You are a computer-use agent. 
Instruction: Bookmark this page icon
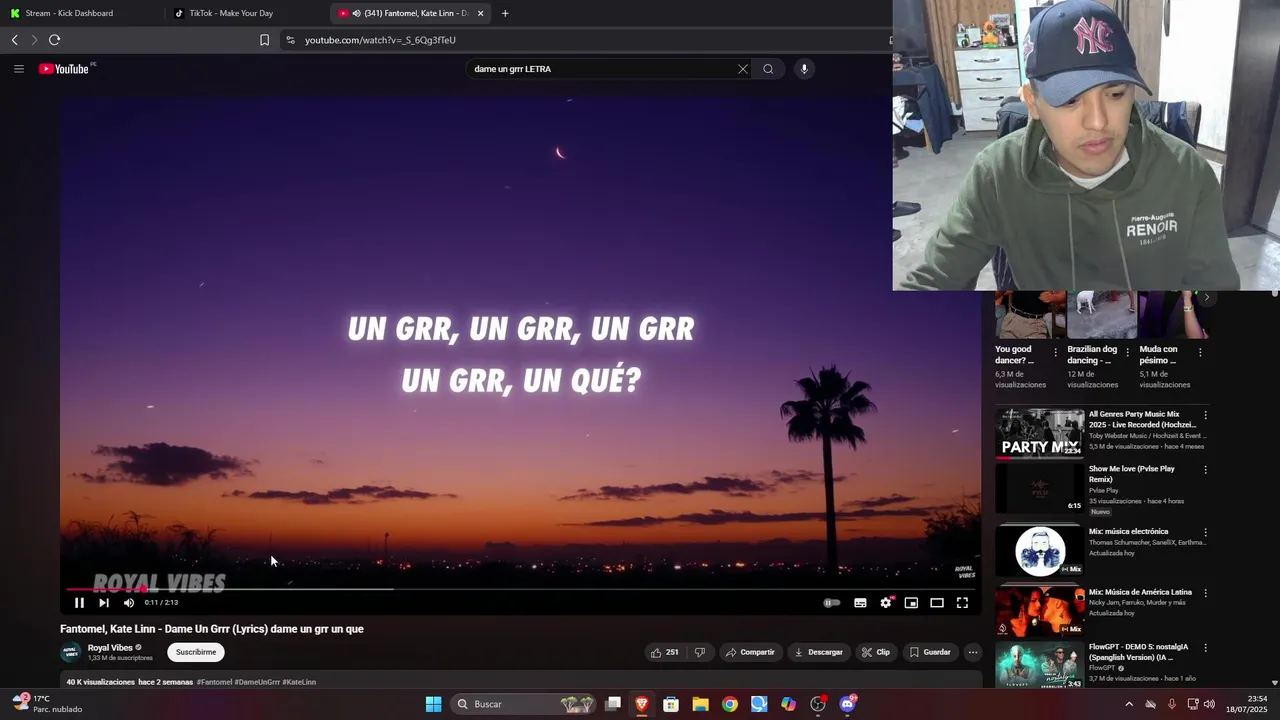click(264, 40)
